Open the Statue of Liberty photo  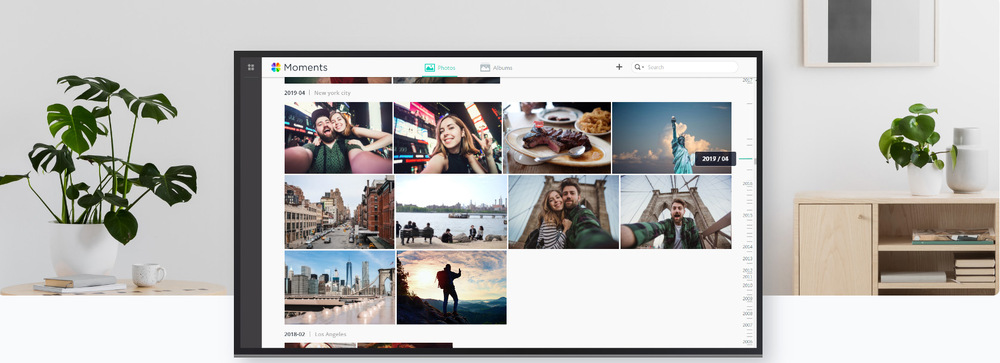pos(672,138)
